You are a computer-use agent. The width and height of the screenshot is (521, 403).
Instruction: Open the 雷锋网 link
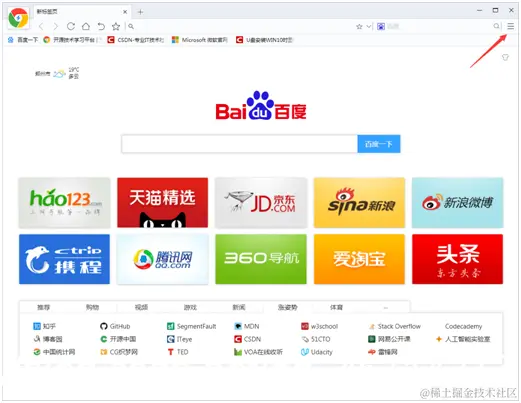click(x=383, y=352)
